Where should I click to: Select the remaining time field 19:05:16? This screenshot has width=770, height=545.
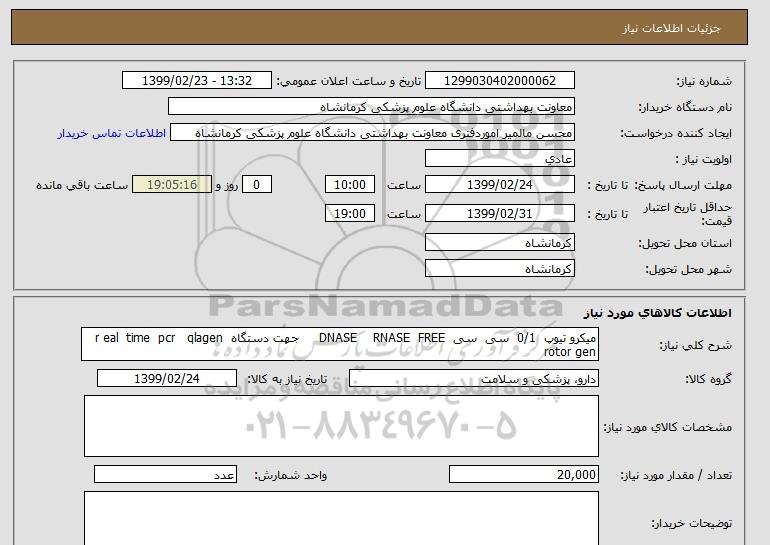[172, 185]
